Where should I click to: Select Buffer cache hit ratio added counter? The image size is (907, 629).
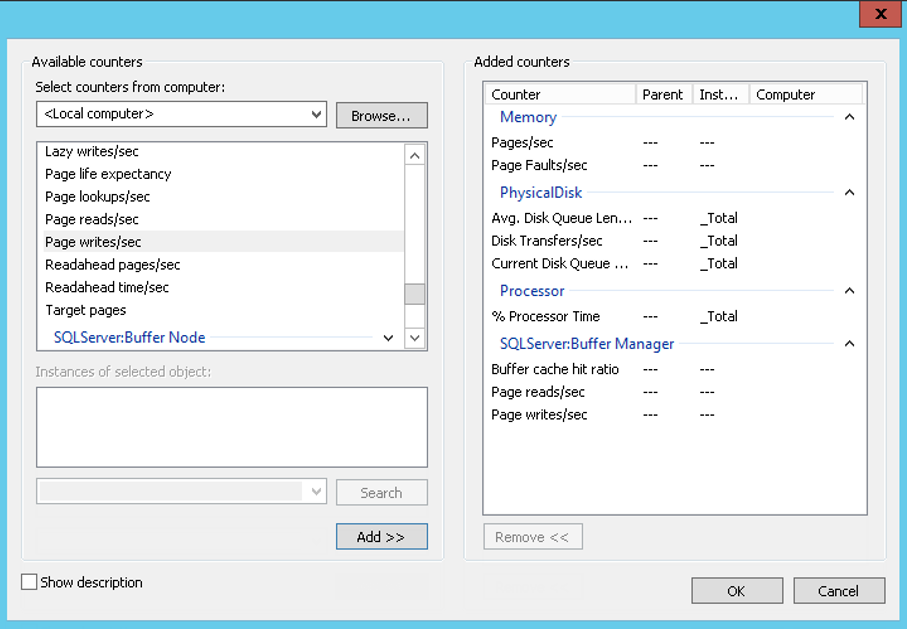click(555, 369)
